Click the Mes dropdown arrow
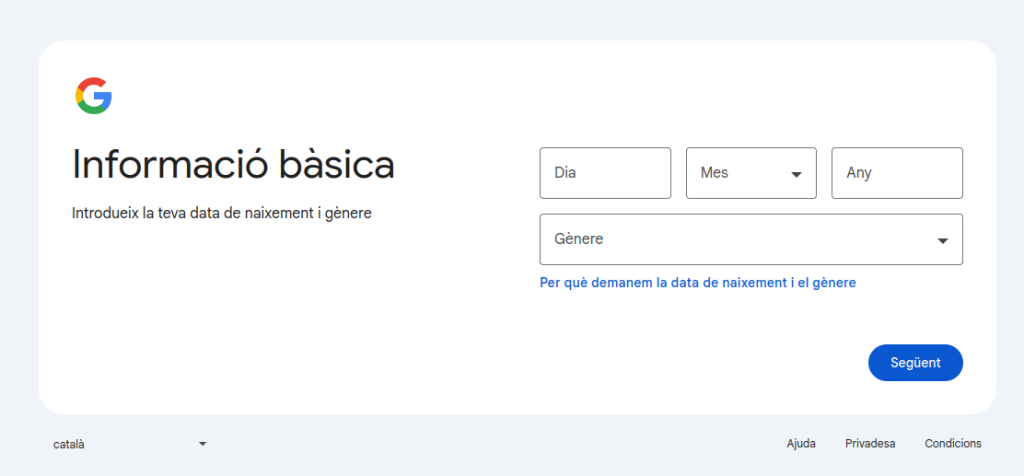This screenshot has height=476, width=1024. [796, 174]
